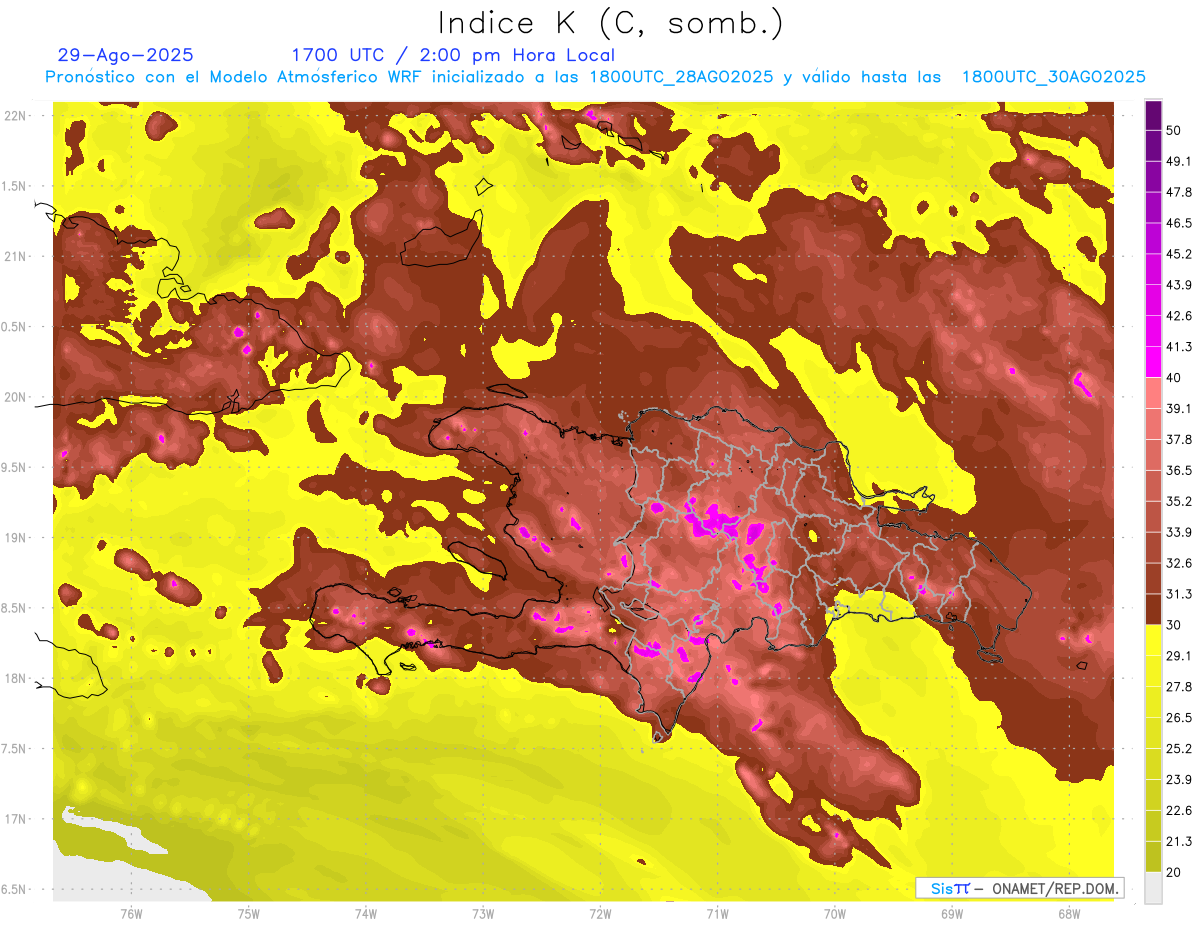Viewport: 1200px width, 927px height.
Task: Select legend value "22.6"
Action: coord(1178,810)
